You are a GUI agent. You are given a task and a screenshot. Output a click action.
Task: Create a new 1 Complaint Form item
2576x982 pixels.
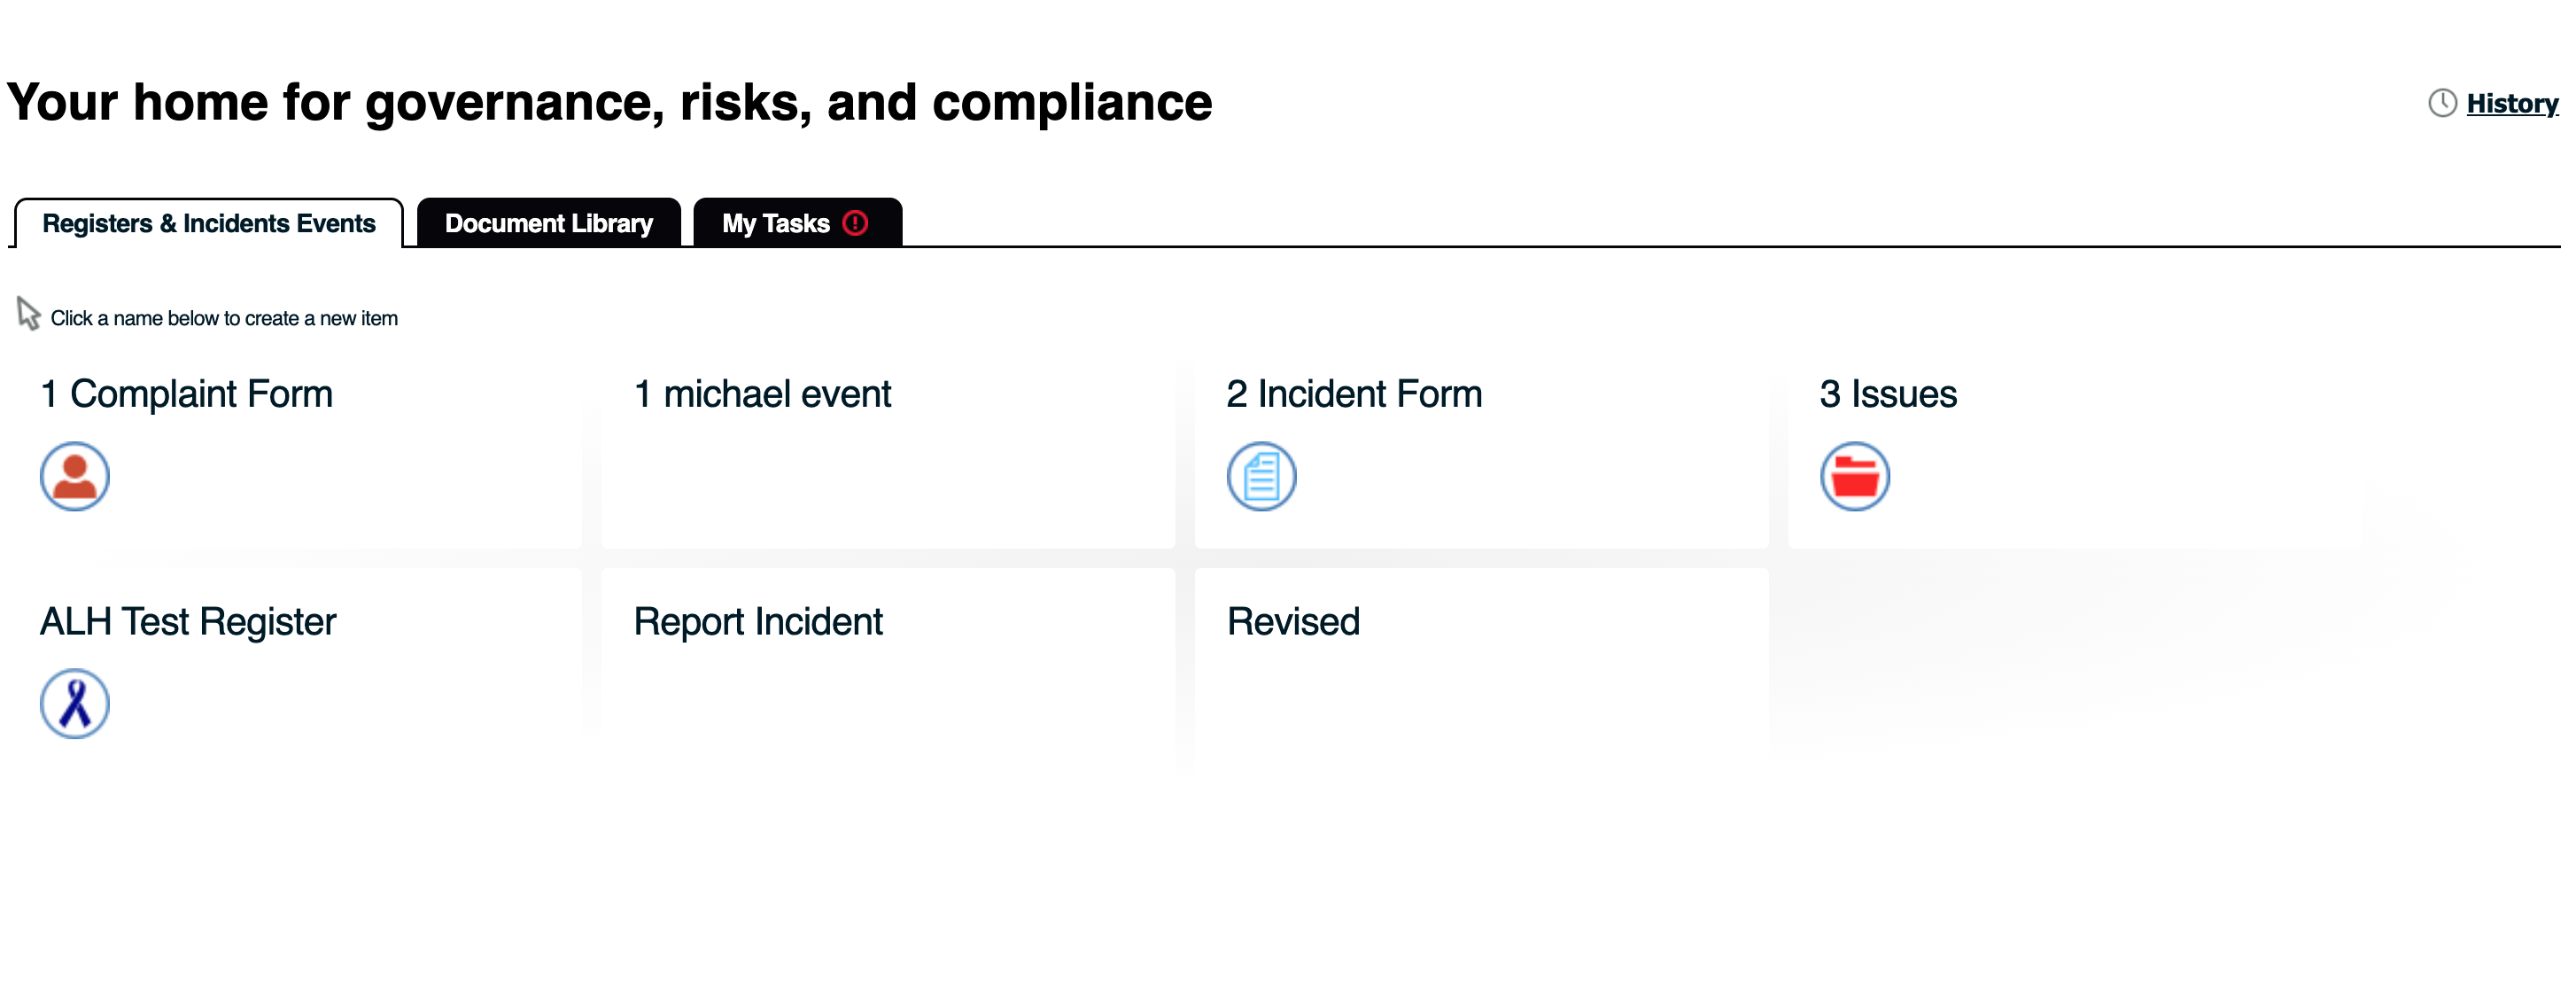[186, 394]
